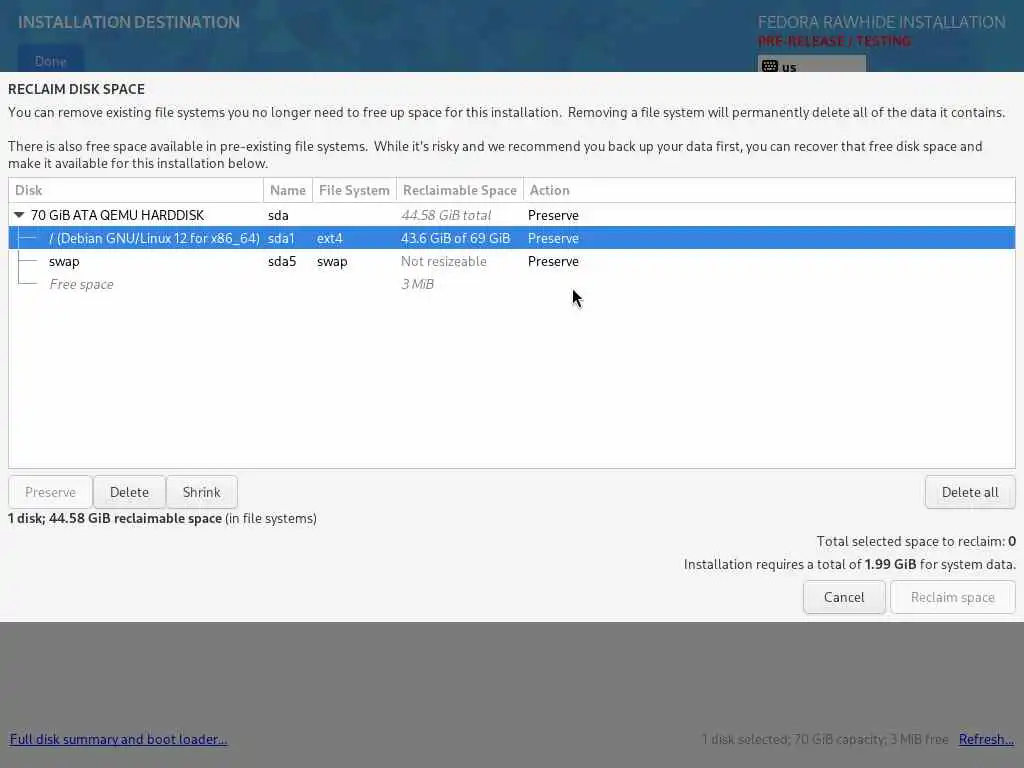Collapse the 70 GiB ATA QEMU HARDDISK row

(x=19, y=215)
